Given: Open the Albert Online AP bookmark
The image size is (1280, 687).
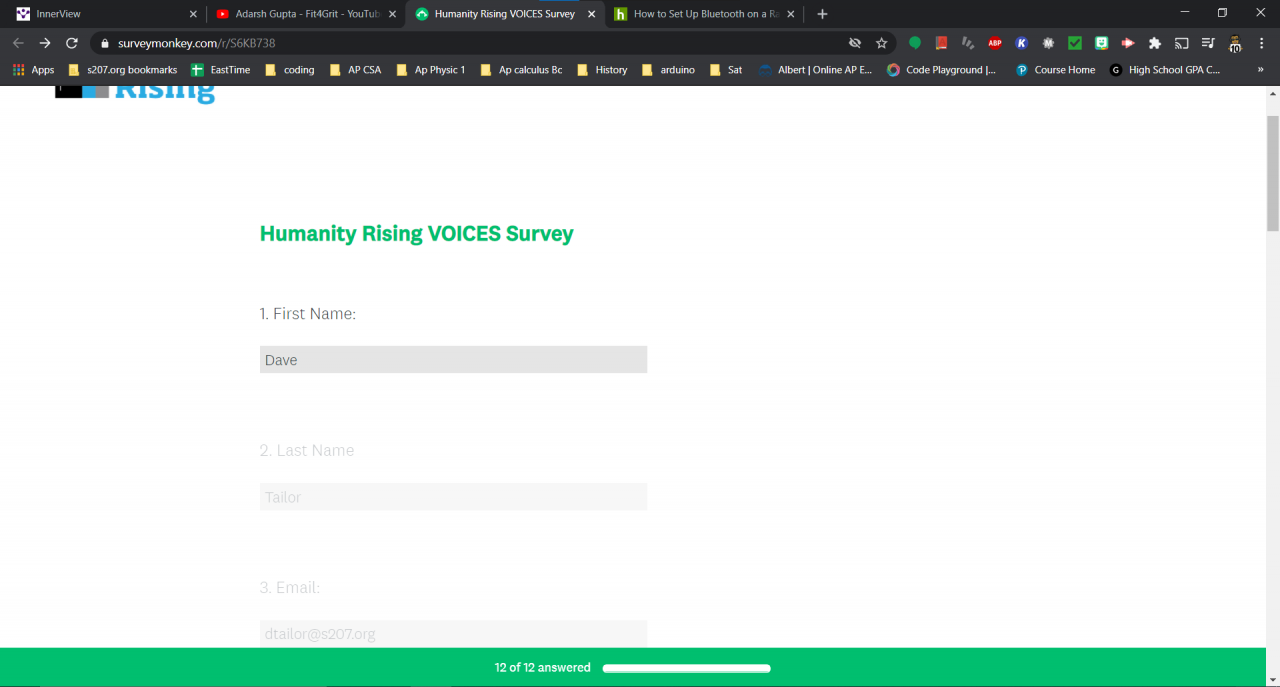Looking at the screenshot, I should (816, 70).
